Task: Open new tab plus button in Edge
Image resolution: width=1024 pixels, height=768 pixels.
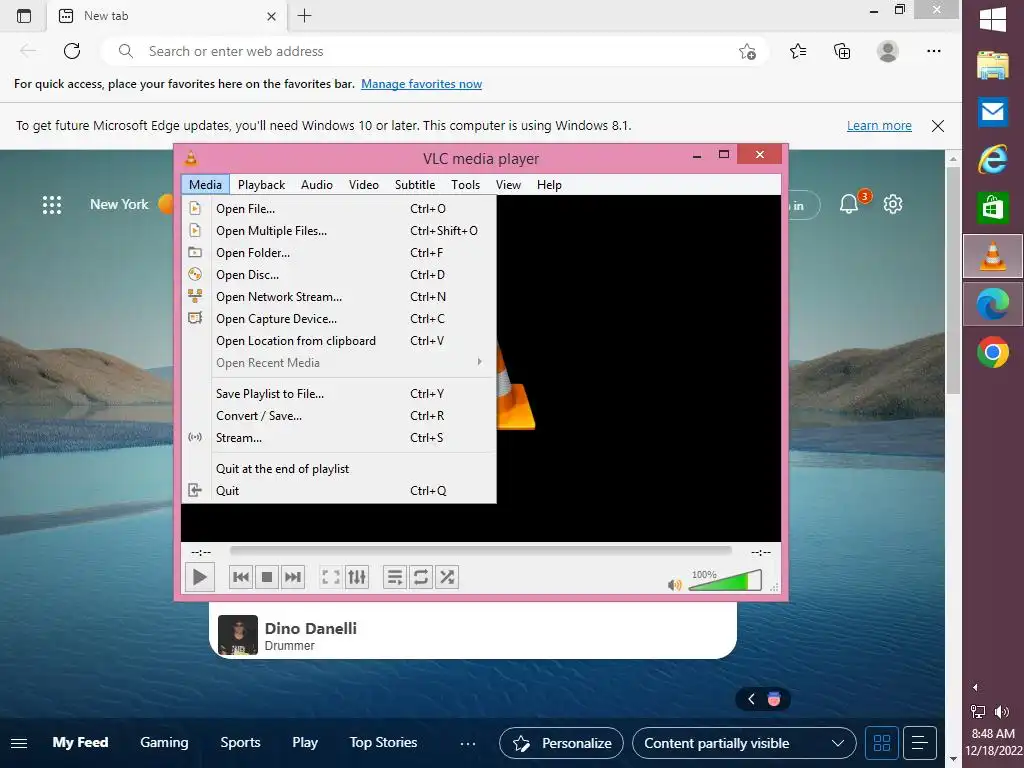Action: (x=304, y=16)
